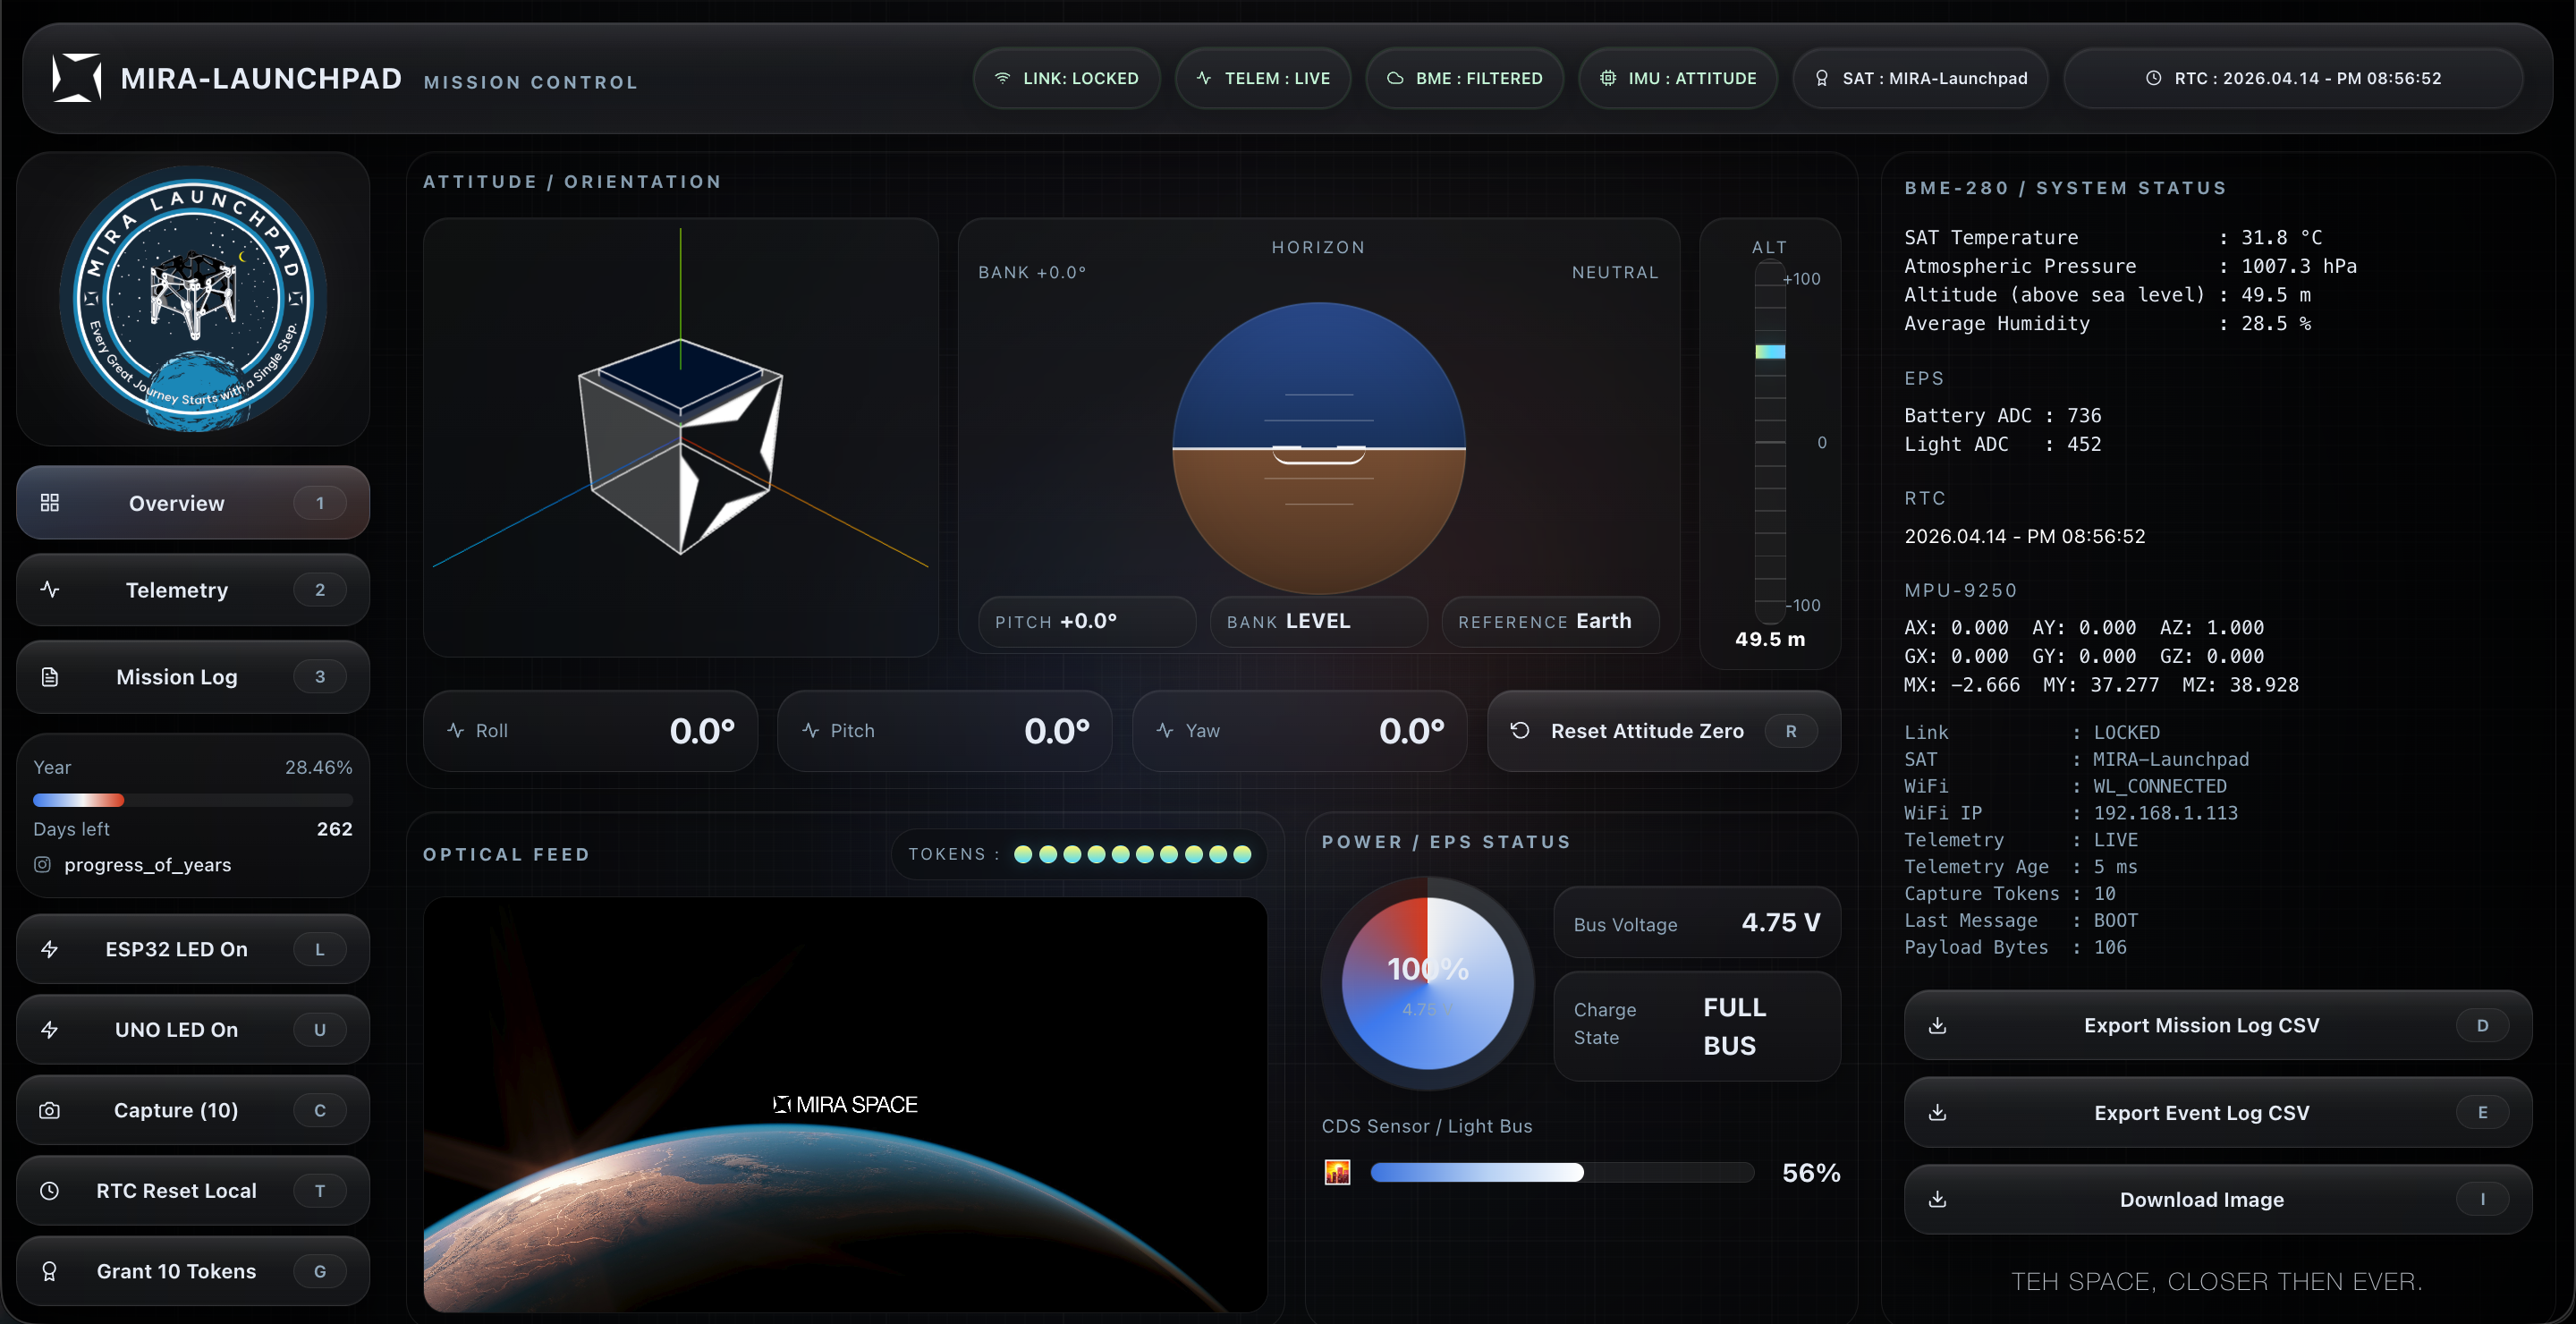
Task: Click the cloud icon in BME : FILTERED pill
Action: click(x=1395, y=78)
